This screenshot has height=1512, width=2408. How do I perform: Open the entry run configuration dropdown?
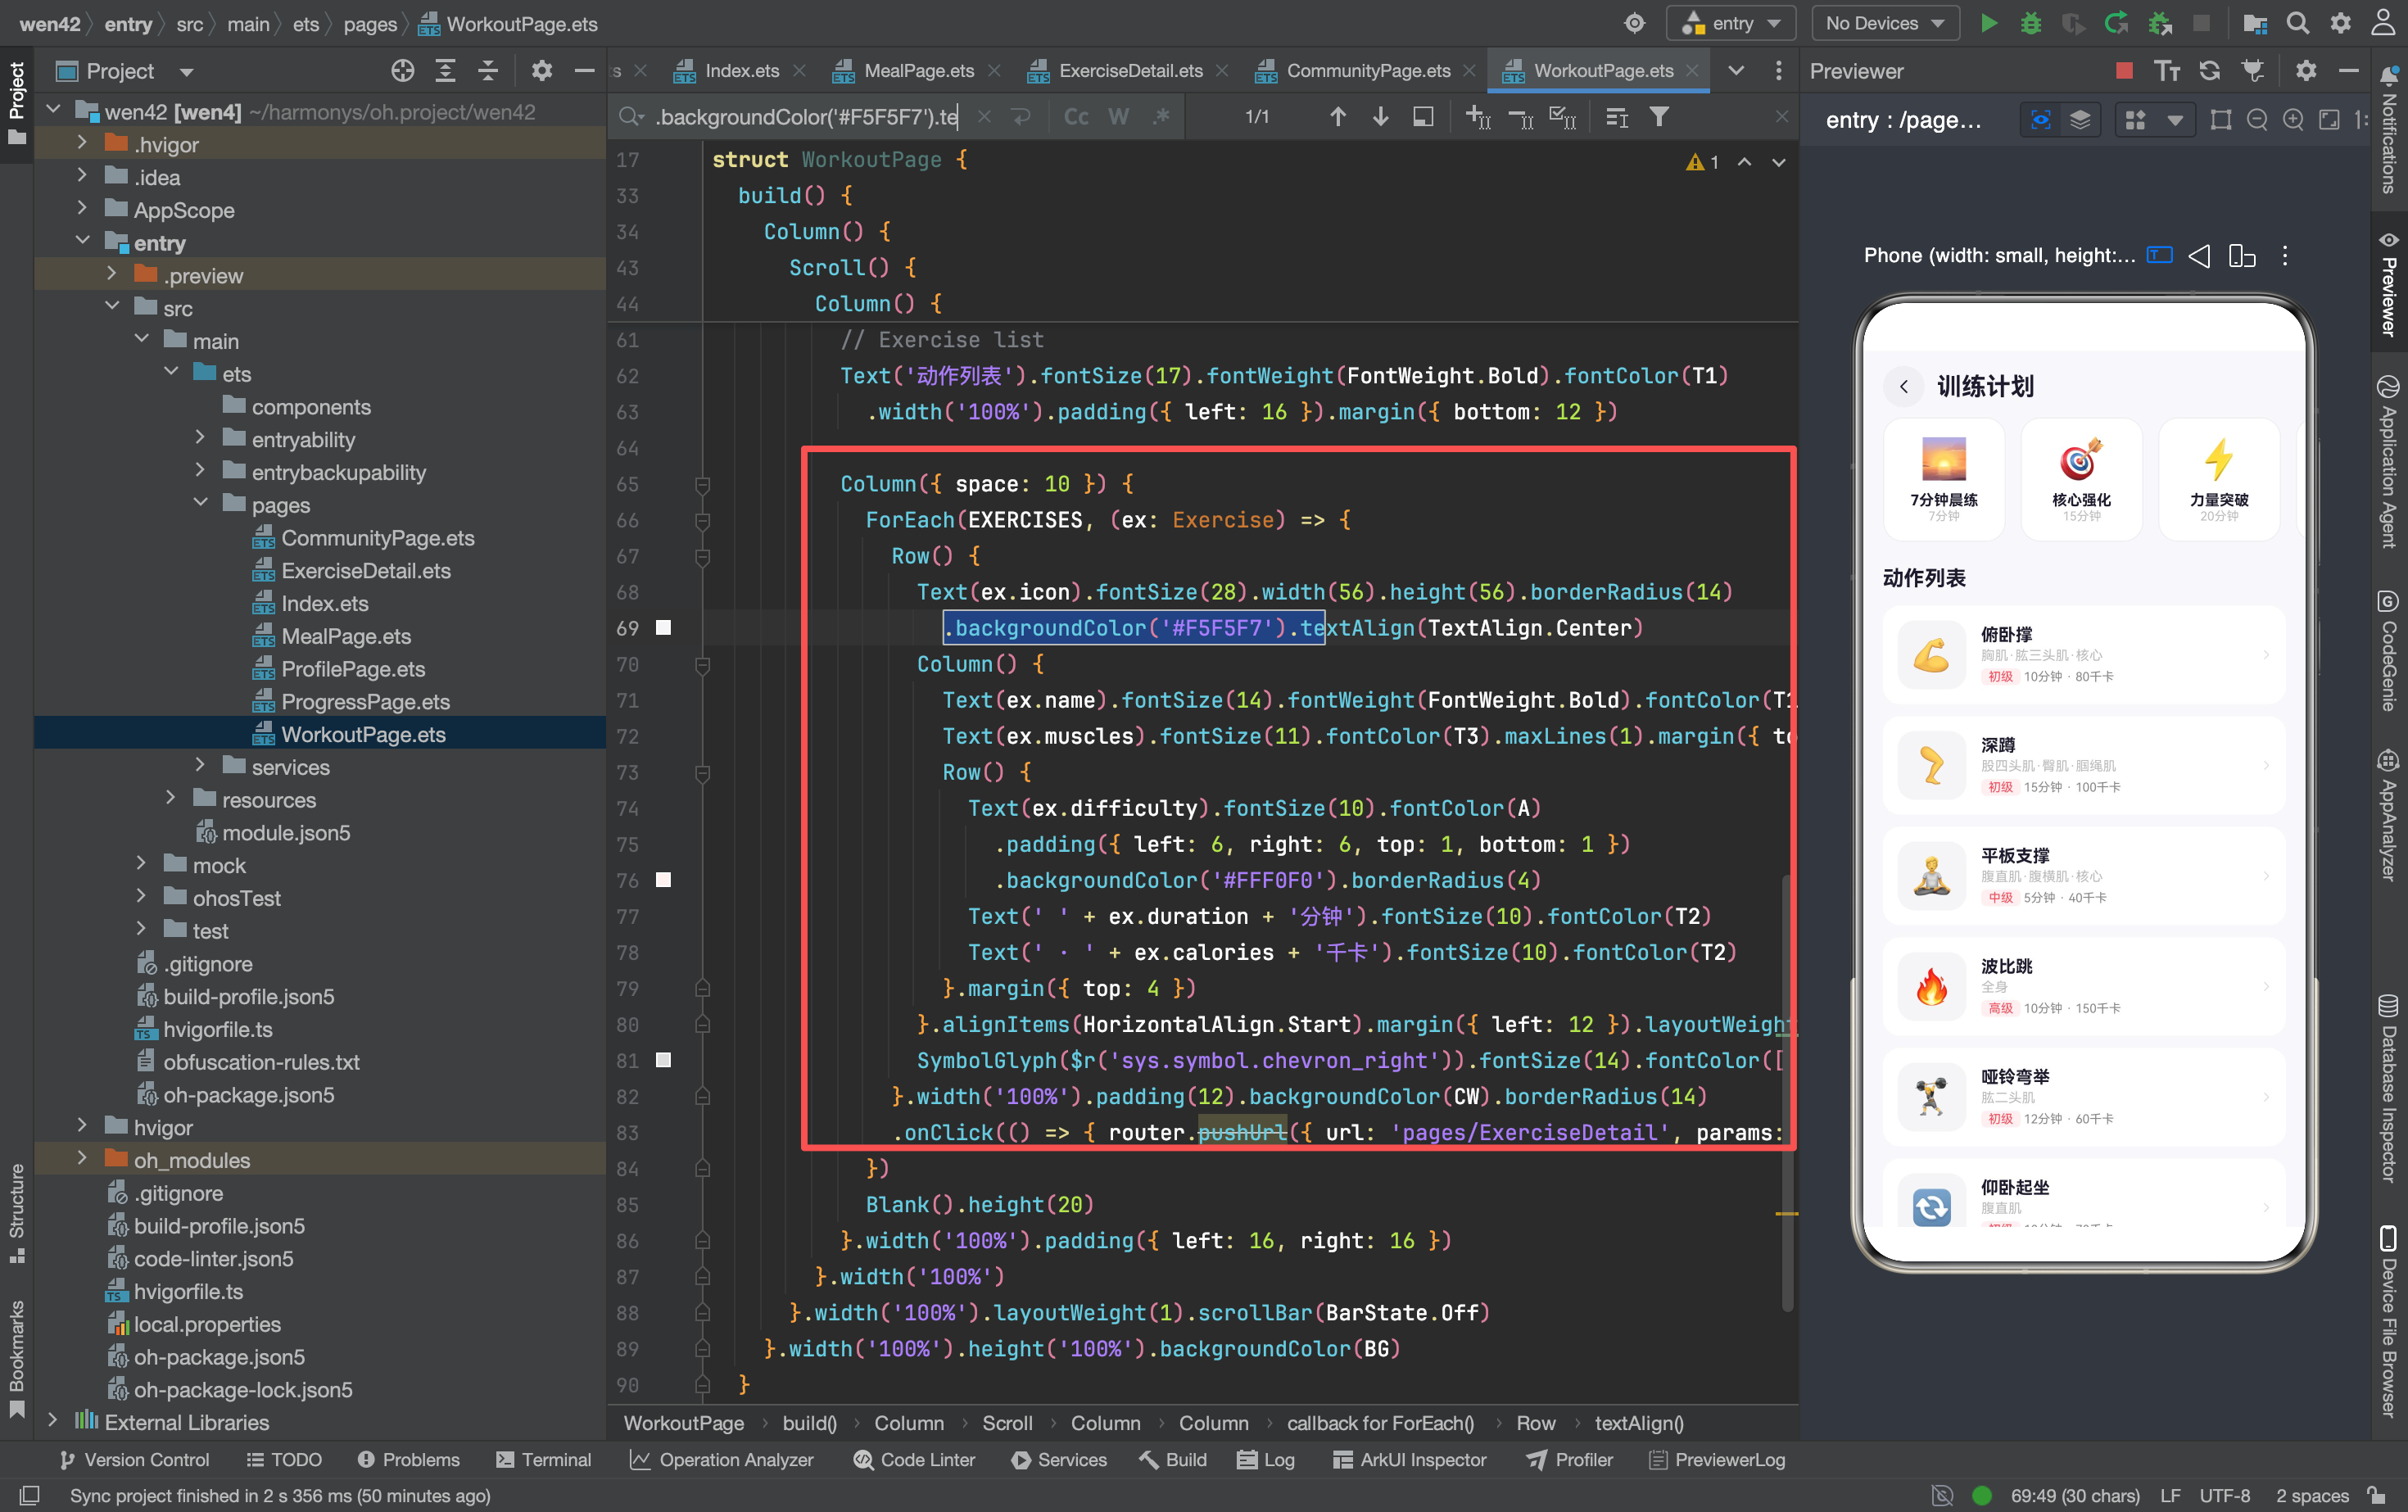click(1732, 23)
